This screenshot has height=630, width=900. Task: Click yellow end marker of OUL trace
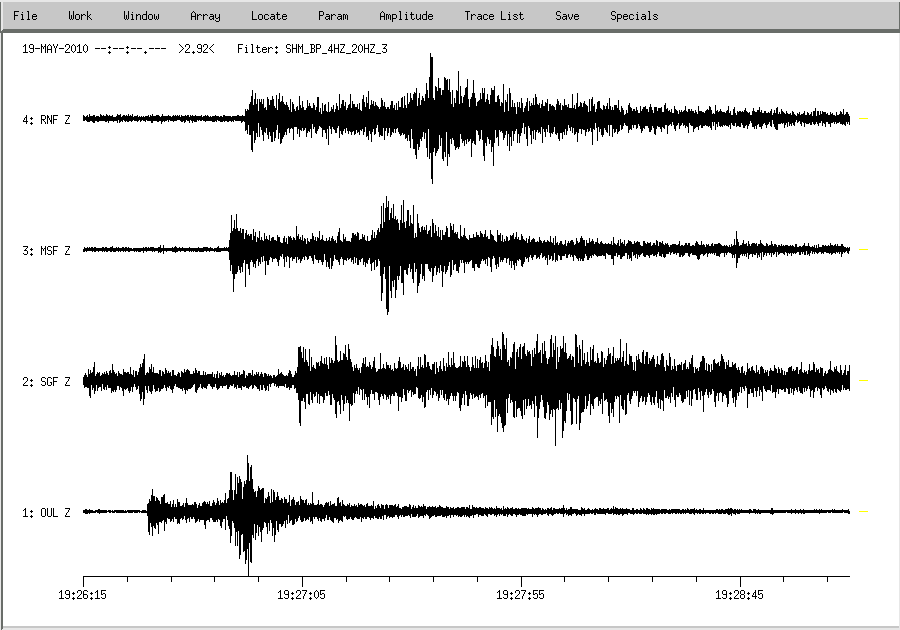pyautogui.click(x=863, y=511)
